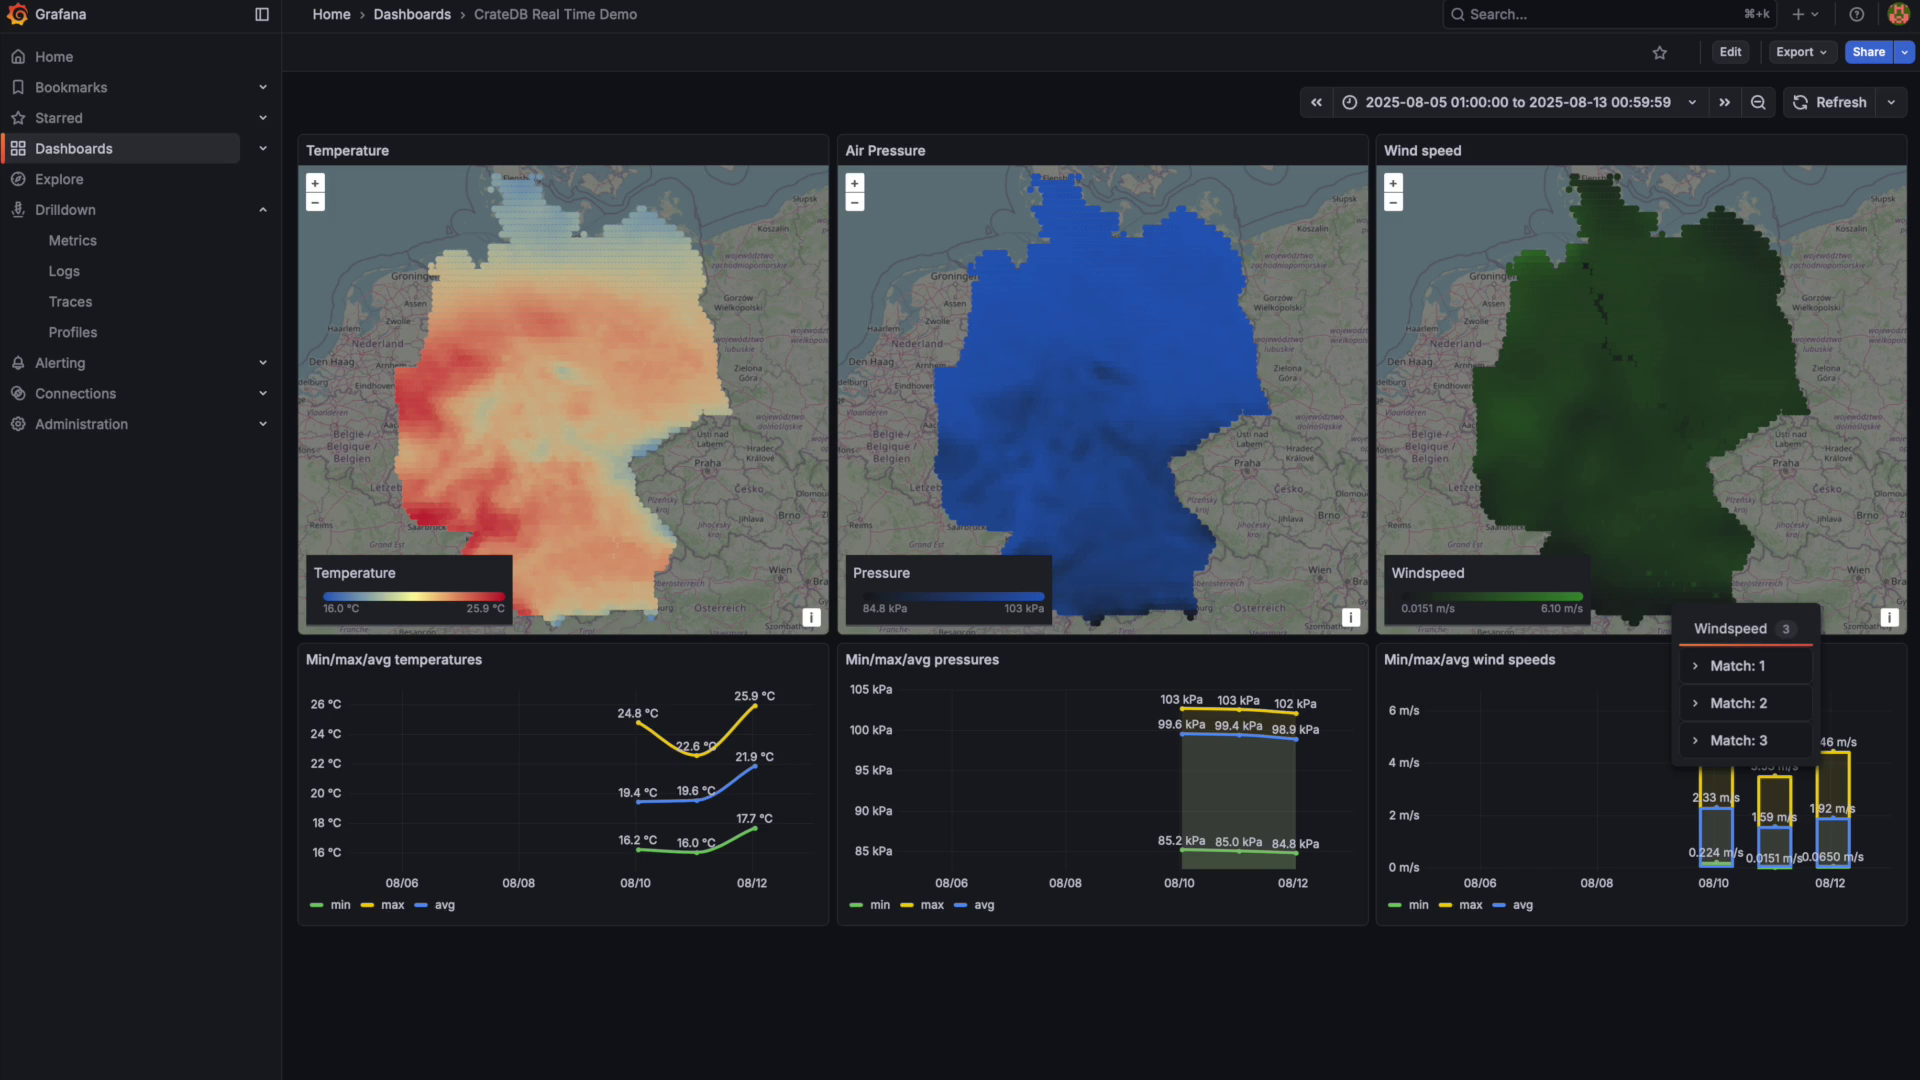Toggle the sidebar dock icon
Image resolution: width=1920 pixels, height=1080 pixels.
tap(262, 14)
